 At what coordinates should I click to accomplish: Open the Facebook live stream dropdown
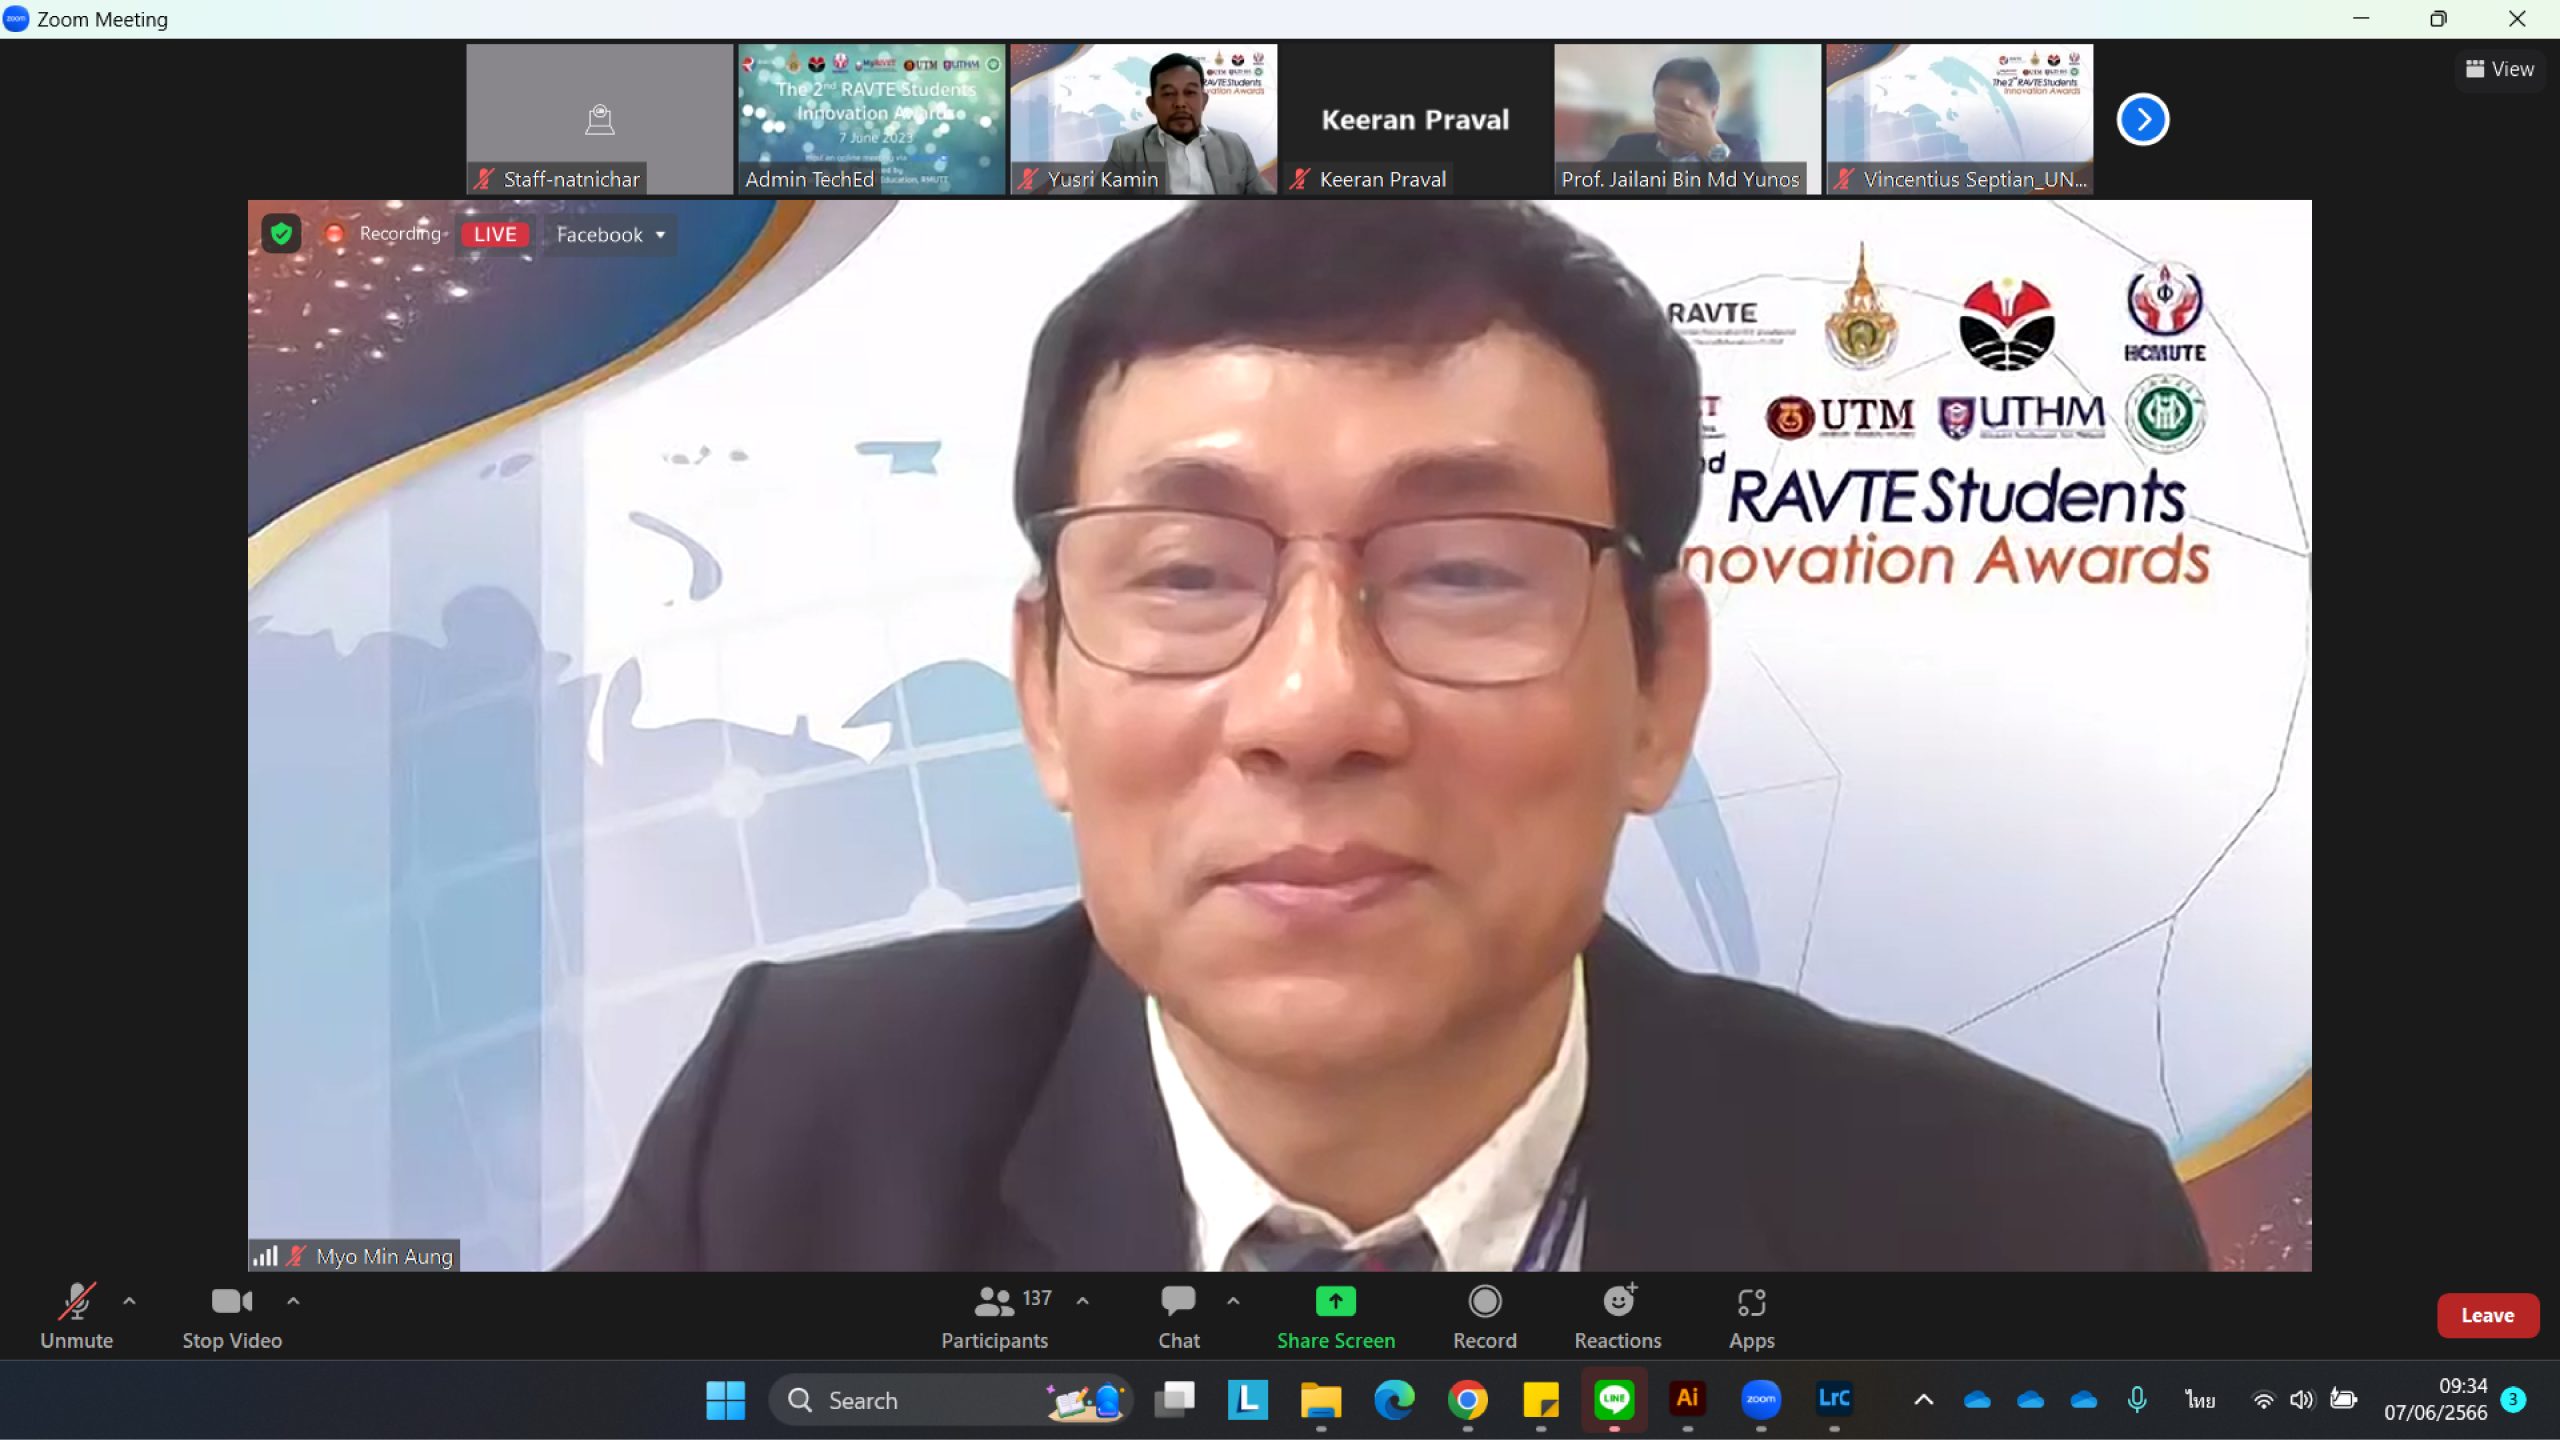click(x=610, y=235)
